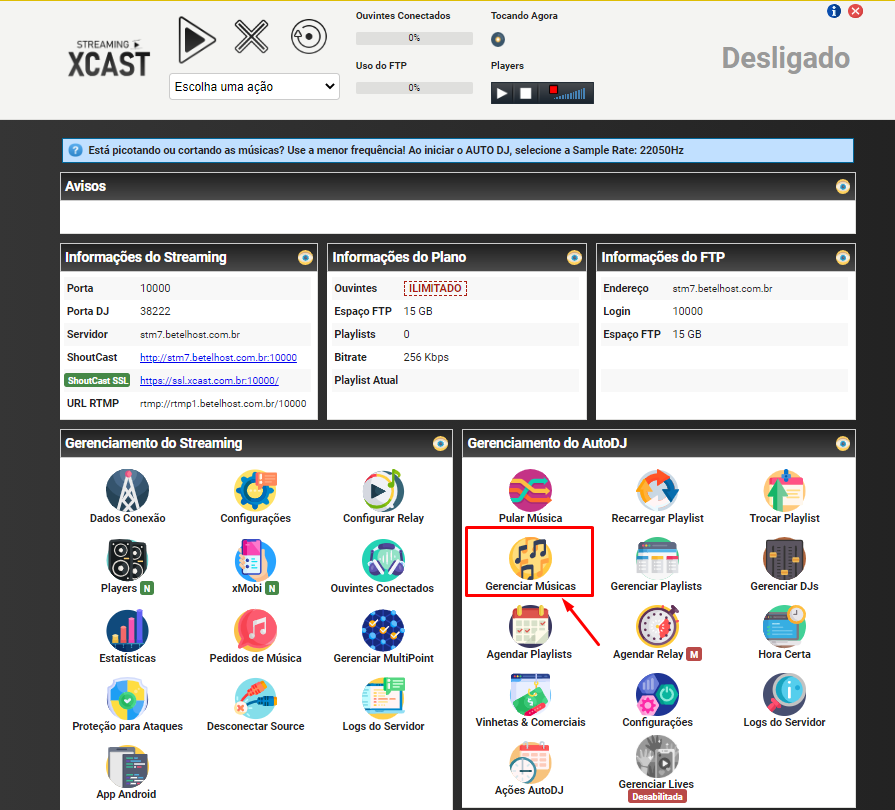Click the Pular Música icon
Image resolution: width=895 pixels, height=810 pixels.
[x=530, y=490]
